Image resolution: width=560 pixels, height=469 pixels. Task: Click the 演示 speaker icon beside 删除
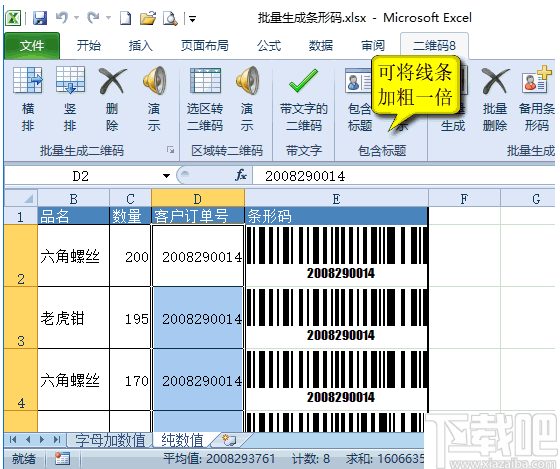[x=154, y=80]
